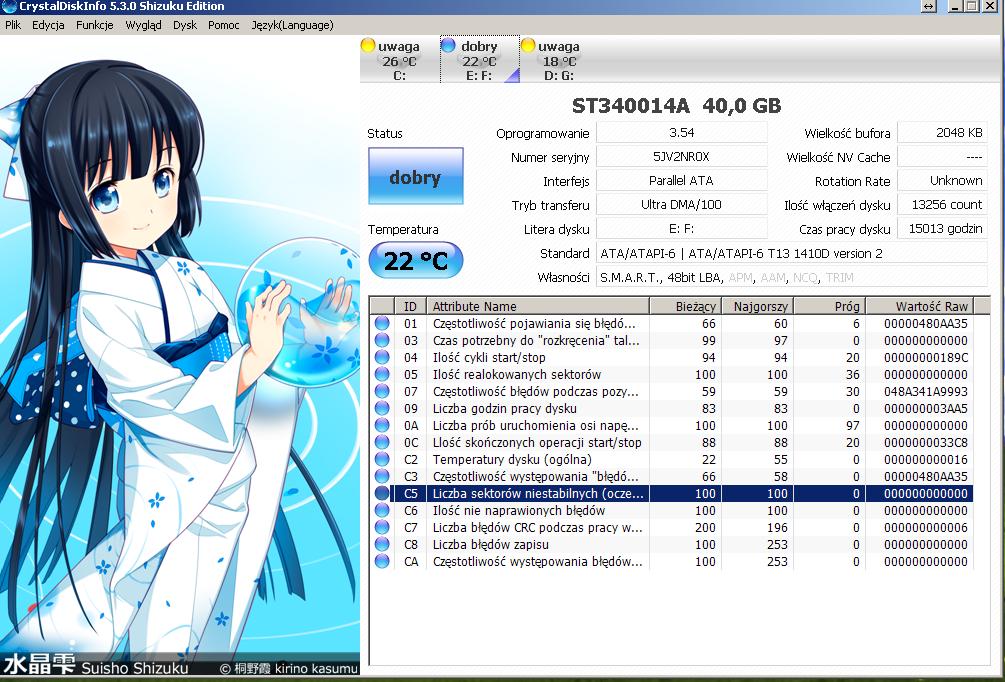1005x682 pixels.
Task: Open the Język(Language) menu
Action: [292, 25]
